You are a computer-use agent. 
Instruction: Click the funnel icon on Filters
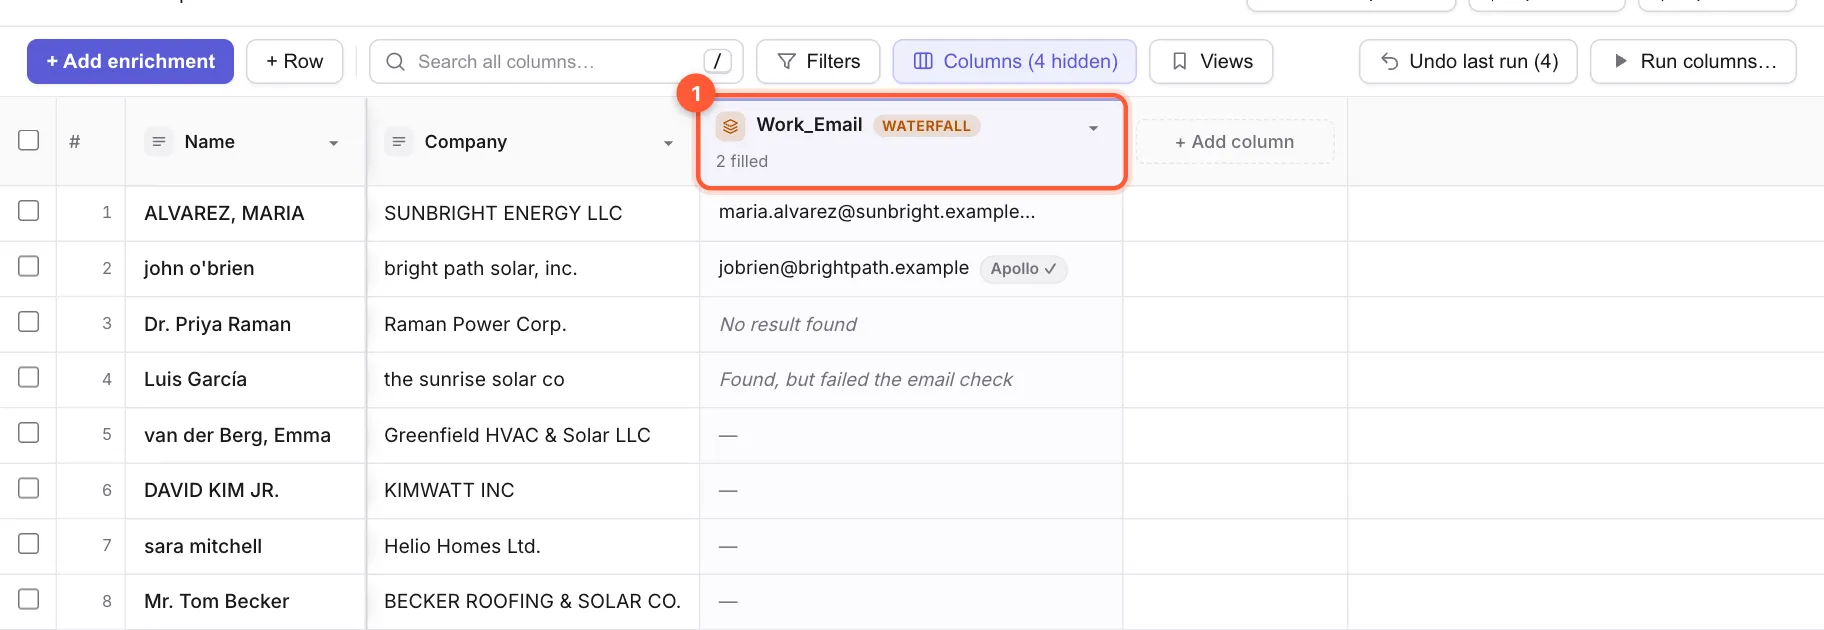click(787, 62)
